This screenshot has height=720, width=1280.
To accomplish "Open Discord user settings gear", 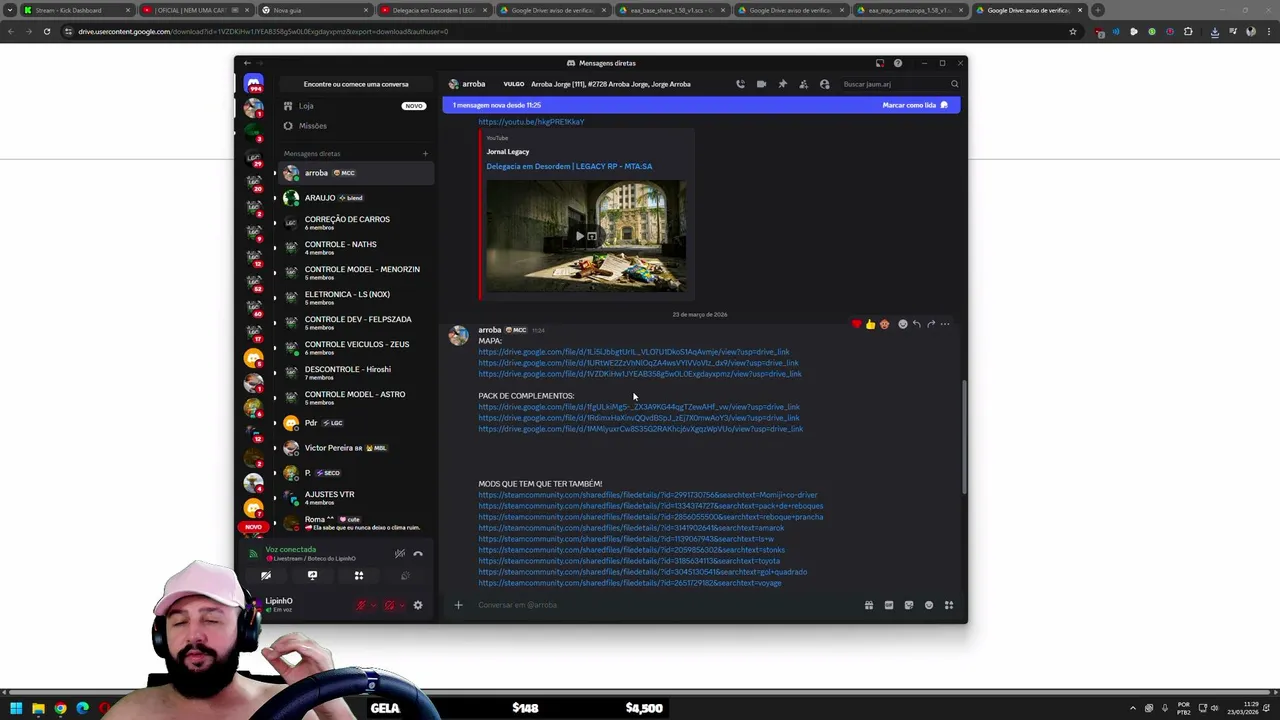I will [x=418, y=605].
